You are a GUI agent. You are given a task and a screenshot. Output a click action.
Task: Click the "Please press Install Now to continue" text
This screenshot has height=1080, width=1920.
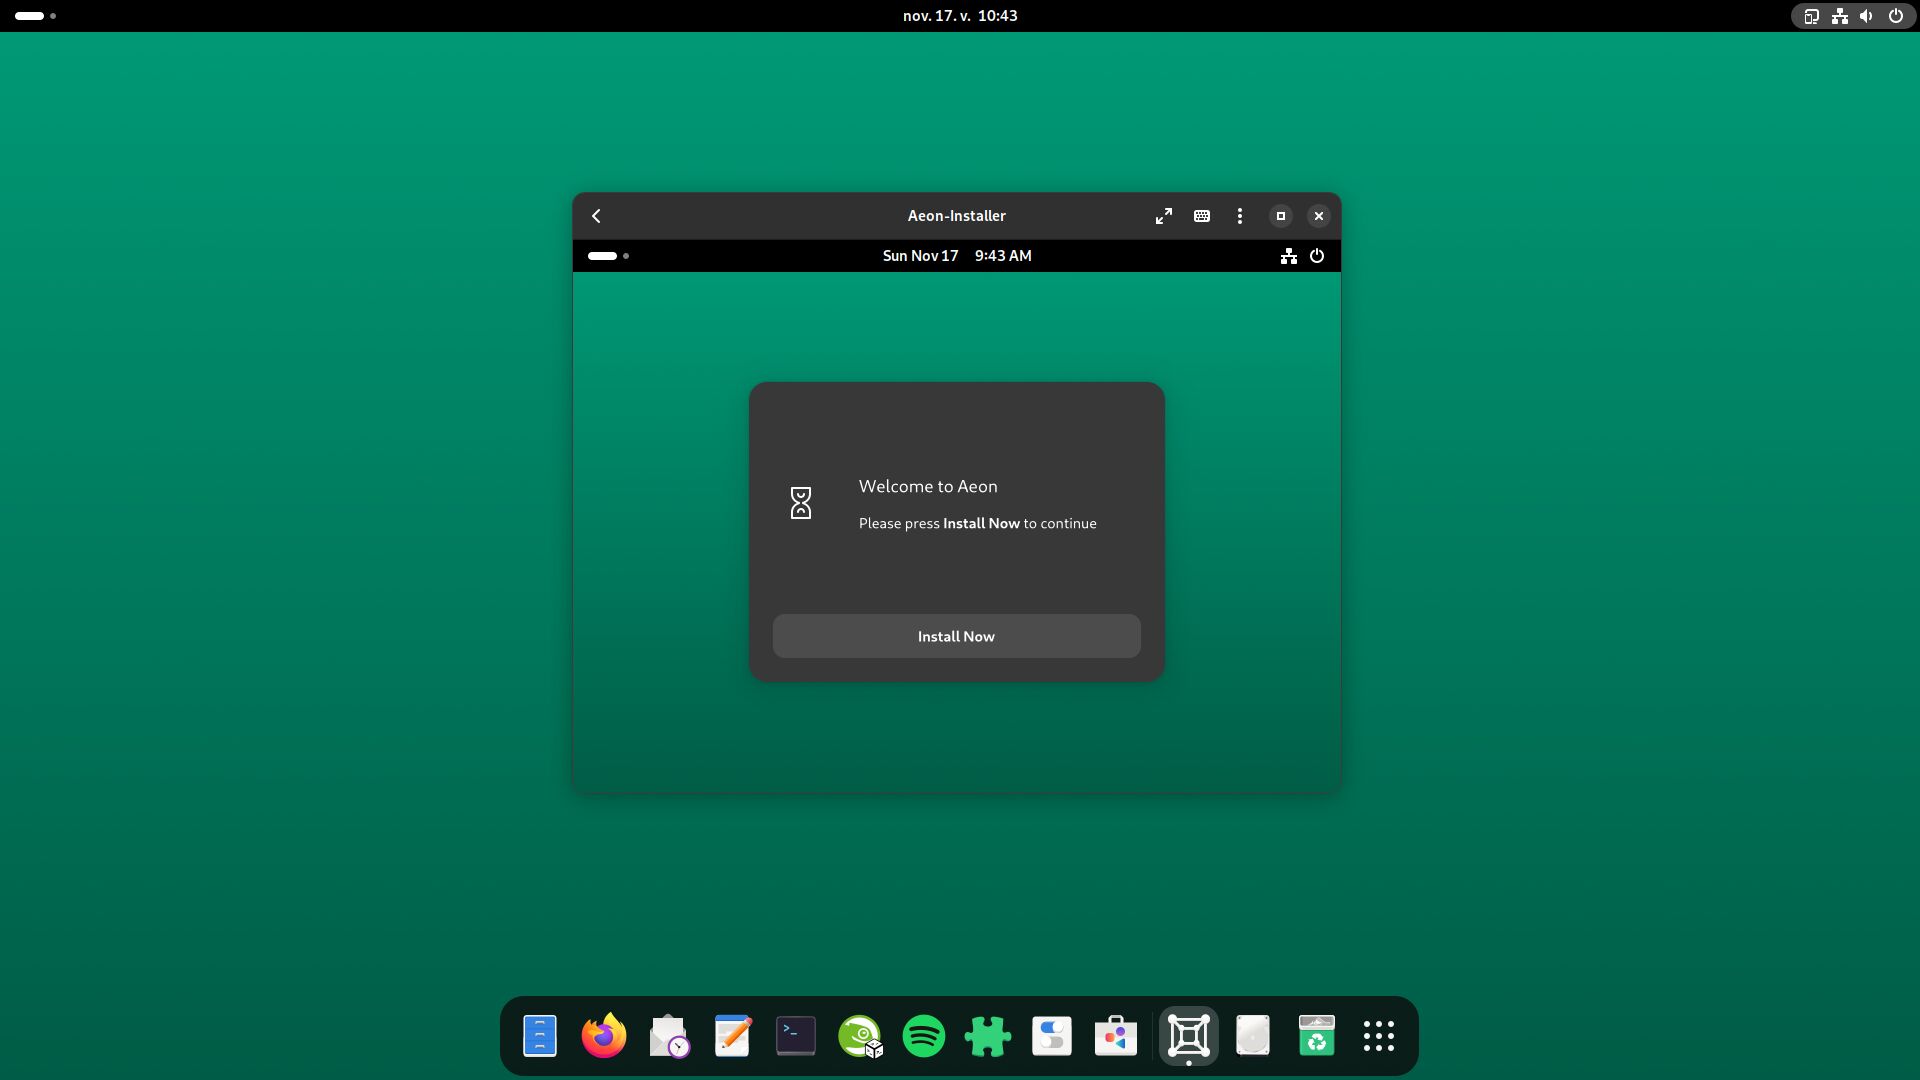click(x=977, y=524)
